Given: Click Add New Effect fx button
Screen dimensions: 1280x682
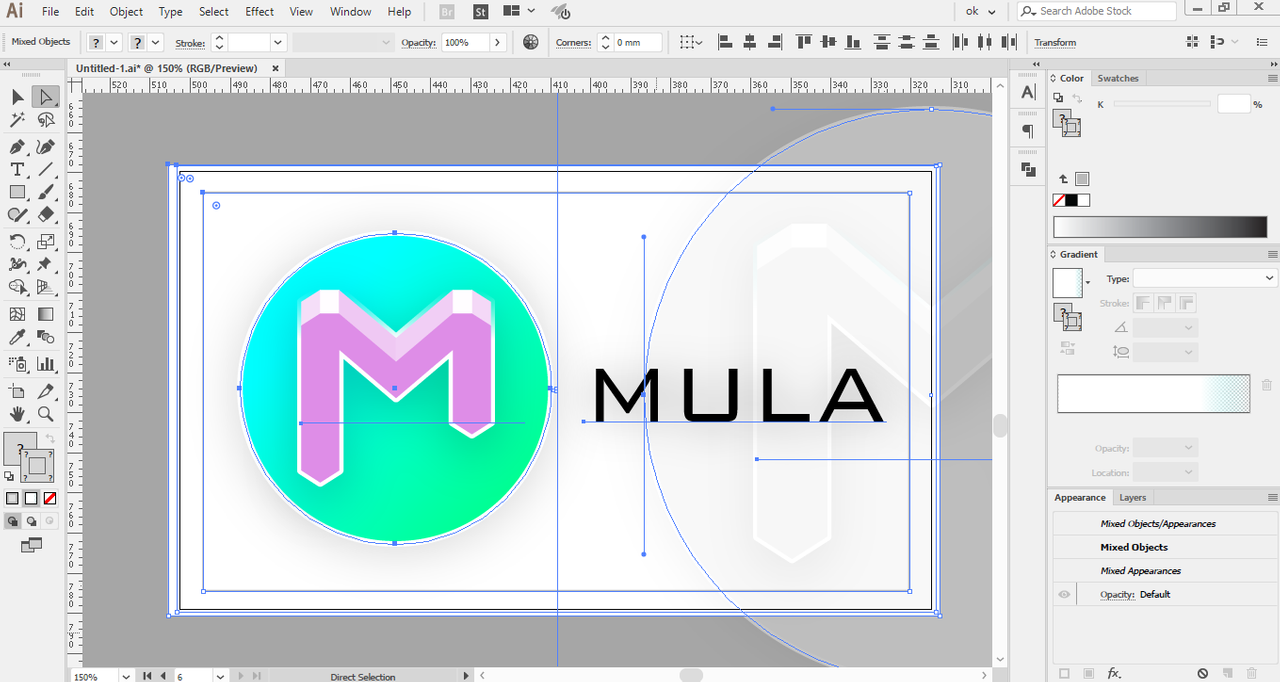Looking at the screenshot, I should point(1114,673).
